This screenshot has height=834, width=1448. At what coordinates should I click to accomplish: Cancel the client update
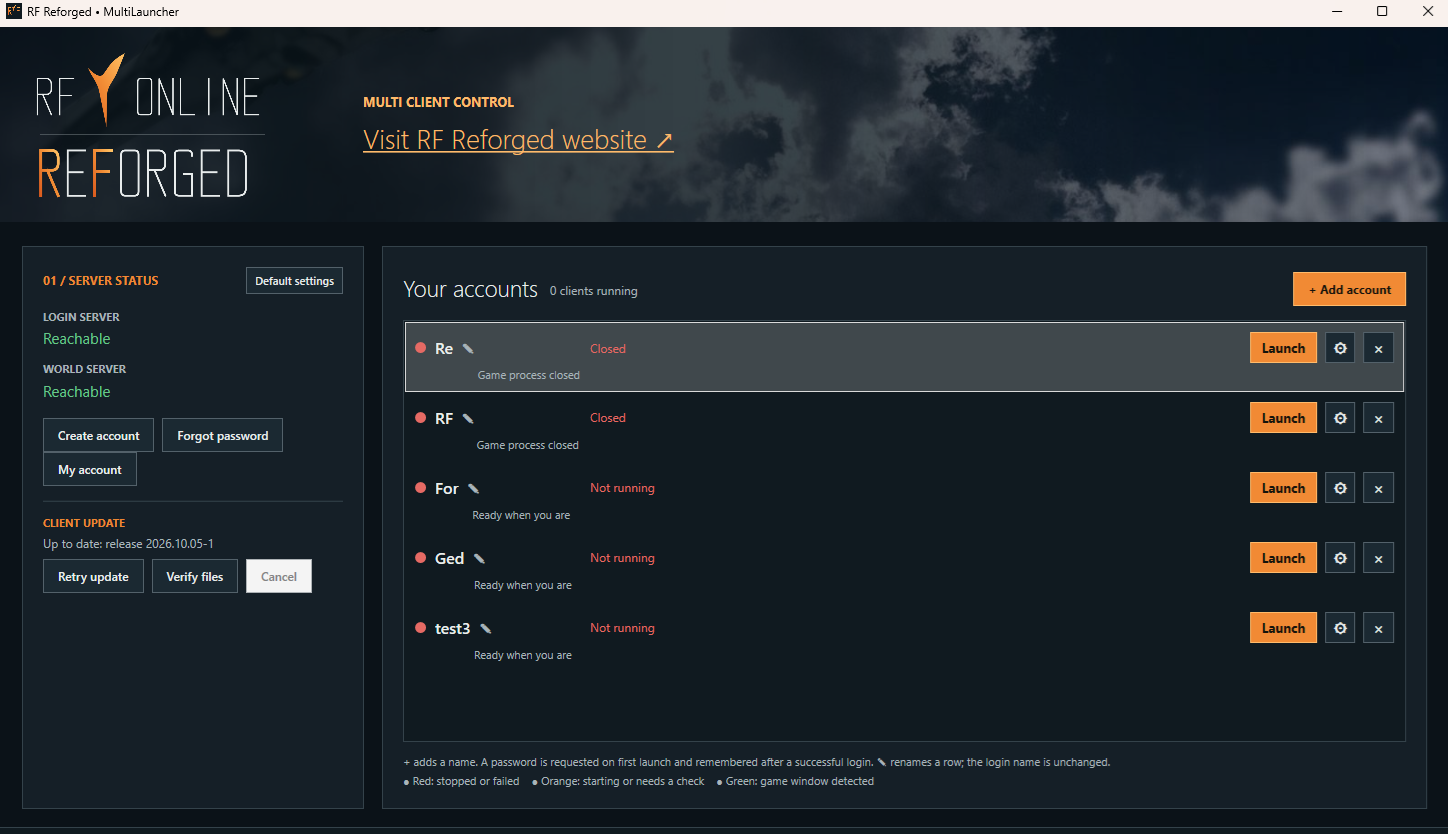pyautogui.click(x=279, y=576)
